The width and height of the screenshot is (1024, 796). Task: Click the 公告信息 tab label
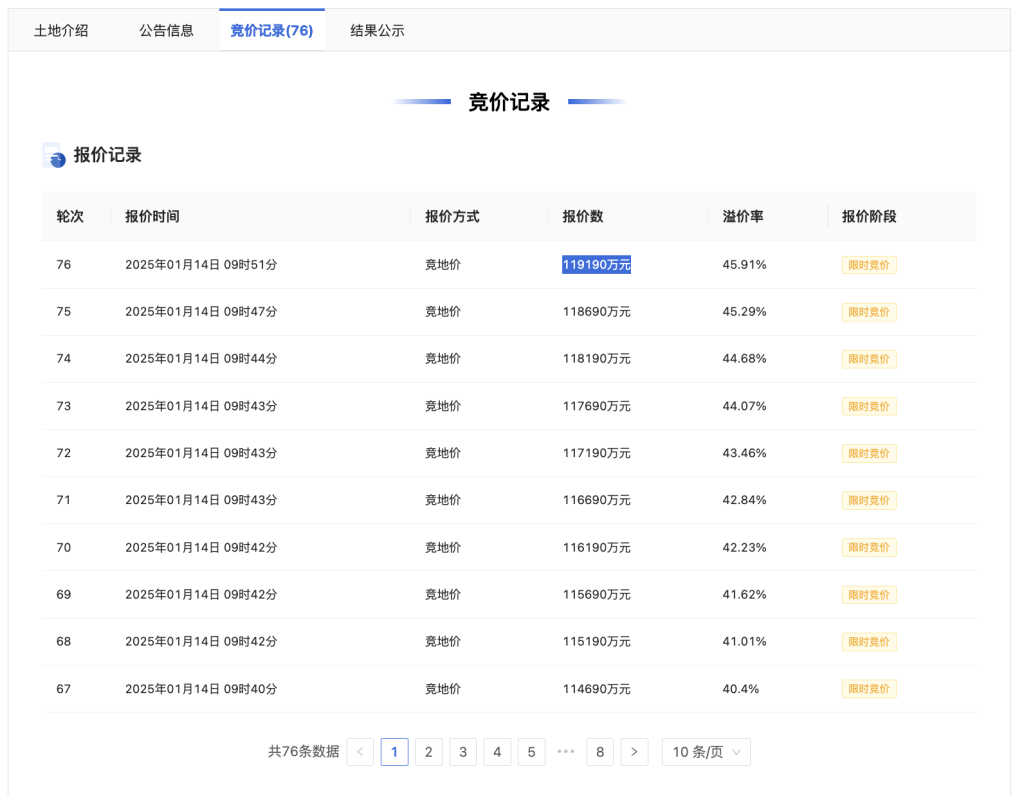pos(166,30)
